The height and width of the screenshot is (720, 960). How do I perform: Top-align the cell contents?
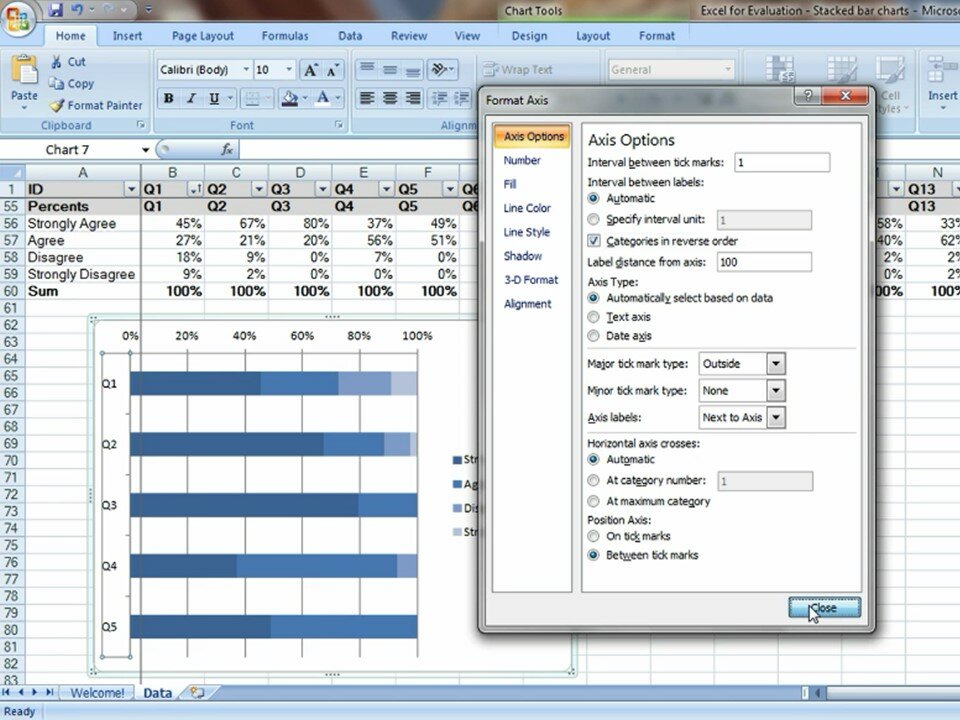[x=367, y=69]
